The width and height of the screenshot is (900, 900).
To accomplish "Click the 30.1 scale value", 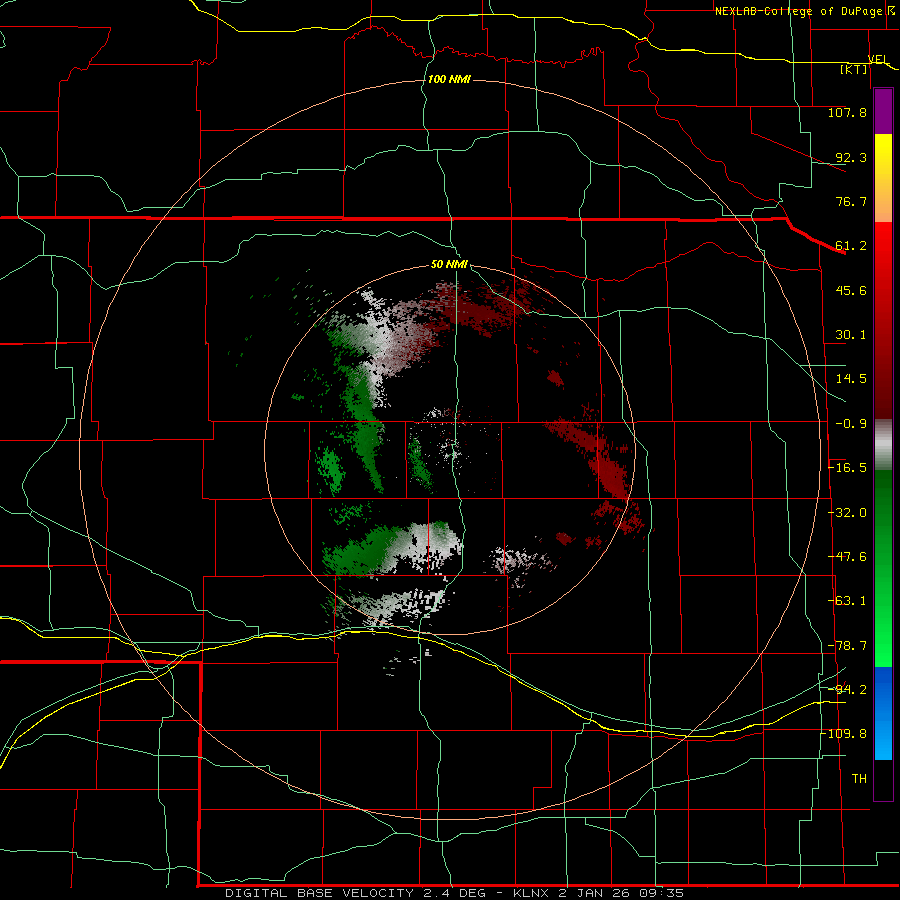I will (851, 335).
